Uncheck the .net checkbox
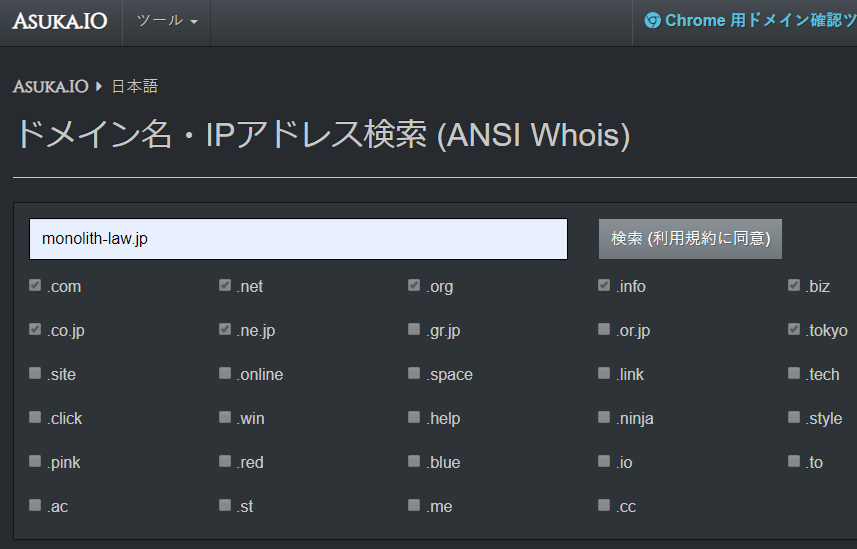Image resolution: width=857 pixels, height=549 pixels. point(225,285)
